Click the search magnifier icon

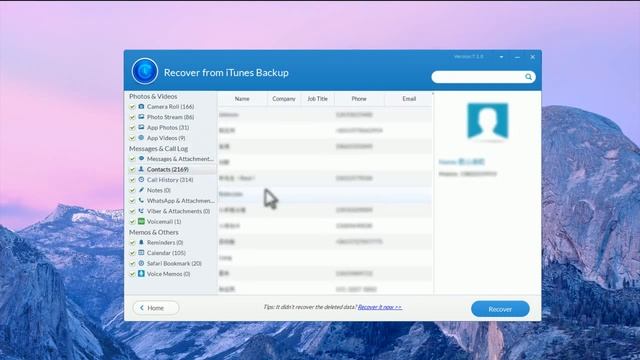pos(528,77)
